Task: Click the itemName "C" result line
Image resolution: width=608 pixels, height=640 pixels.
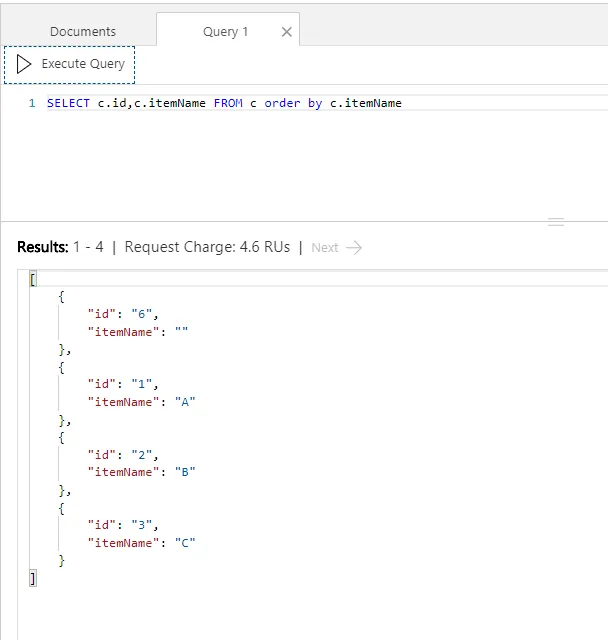Action: tap(141, 543)
